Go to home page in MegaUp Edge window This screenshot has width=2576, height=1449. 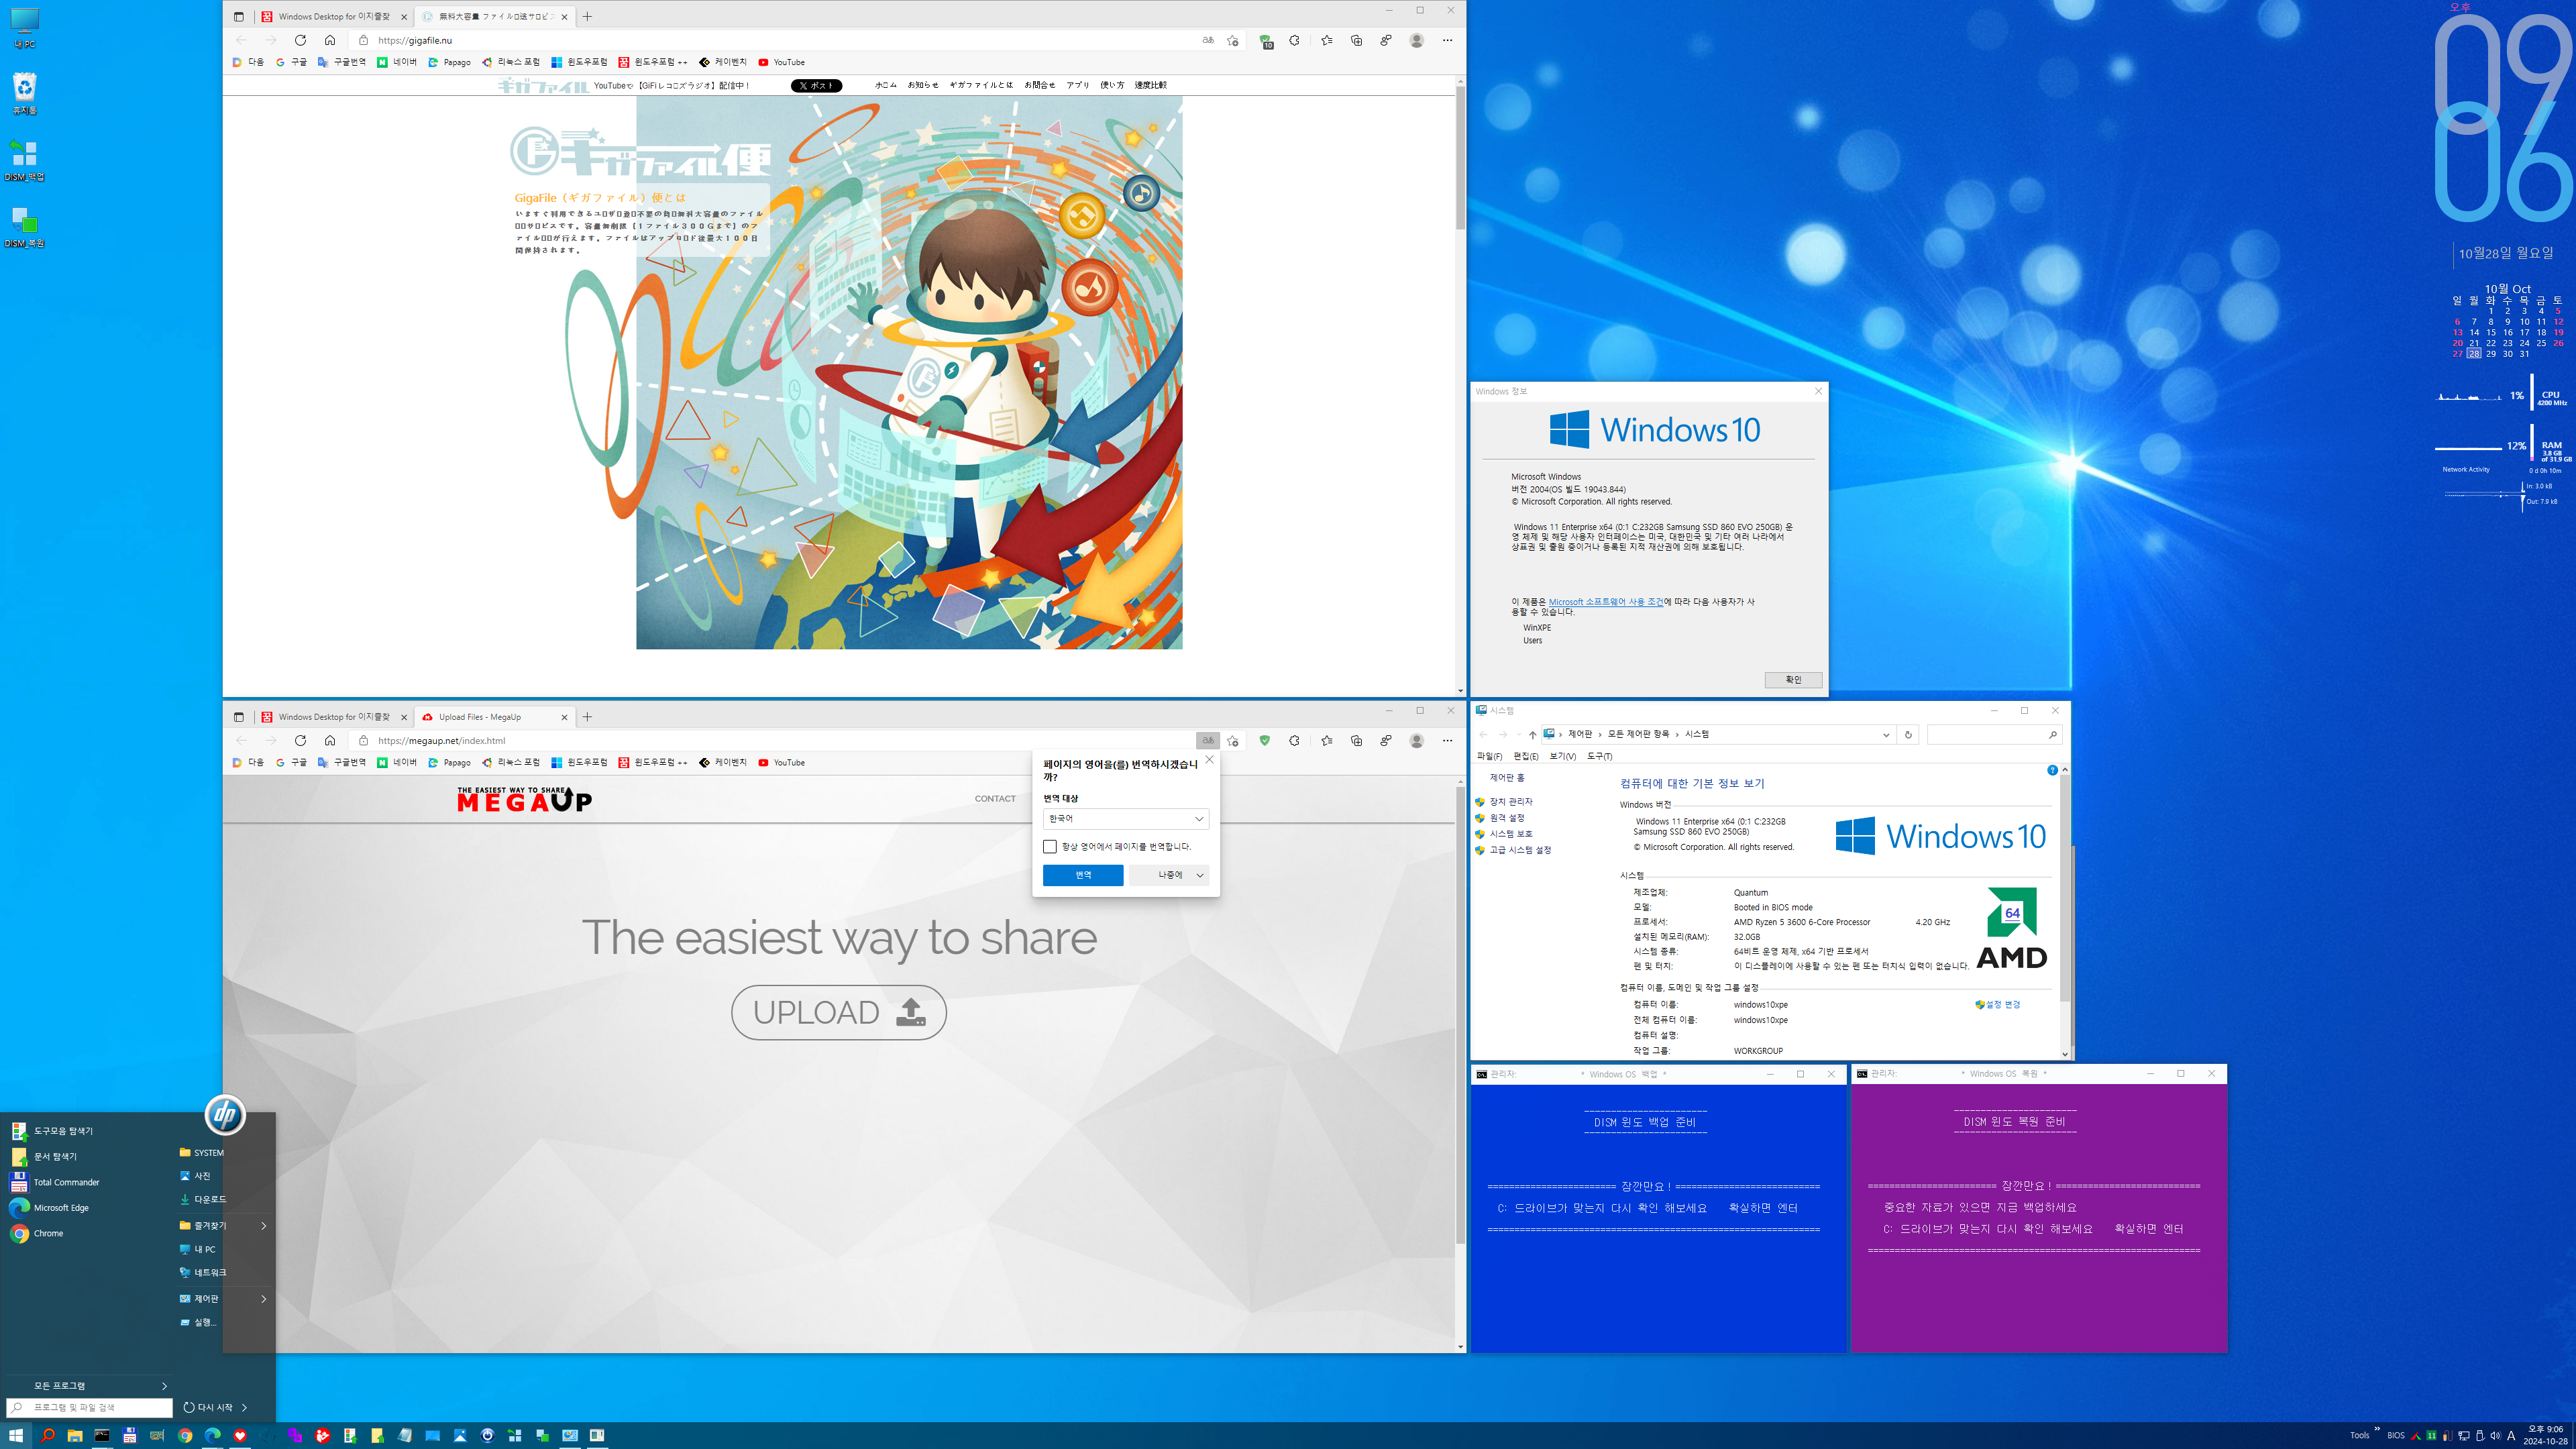330,741
